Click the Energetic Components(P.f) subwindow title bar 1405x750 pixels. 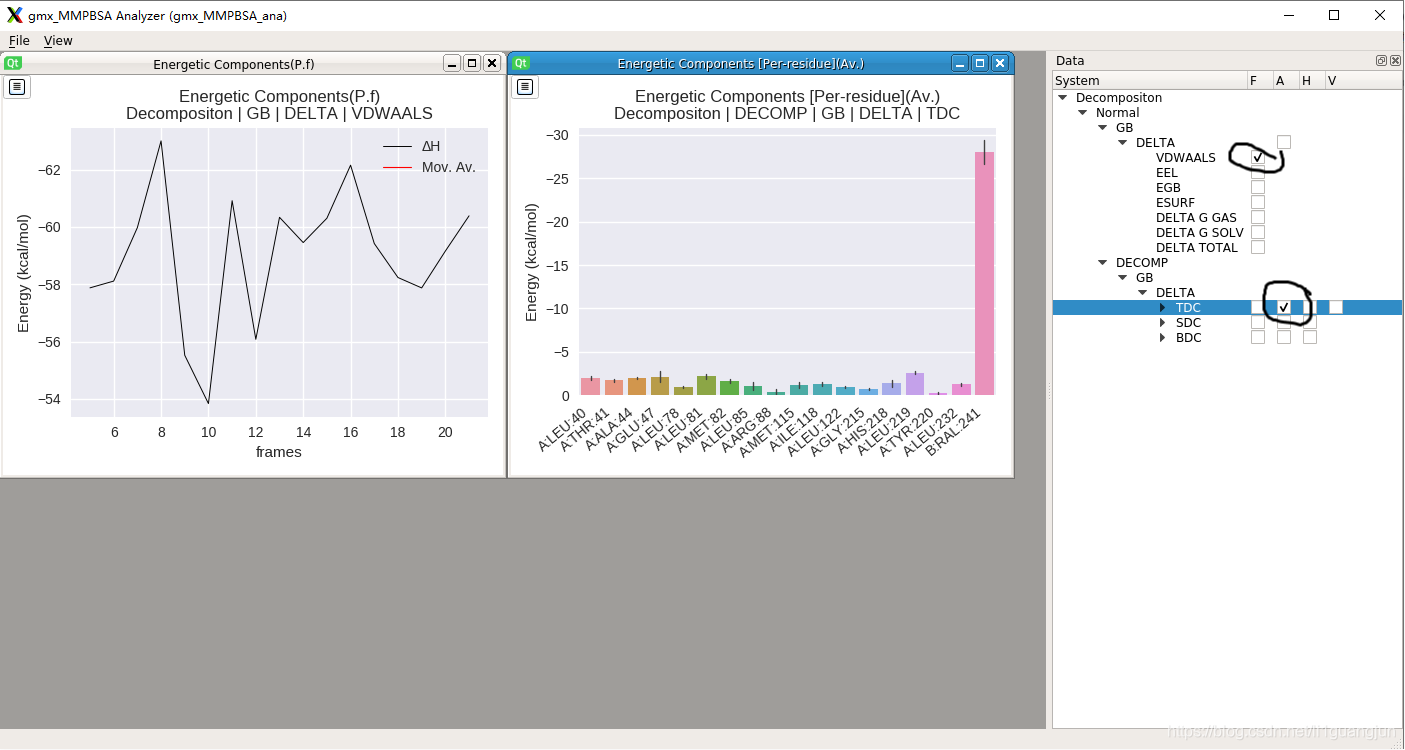tap(233, 63)
